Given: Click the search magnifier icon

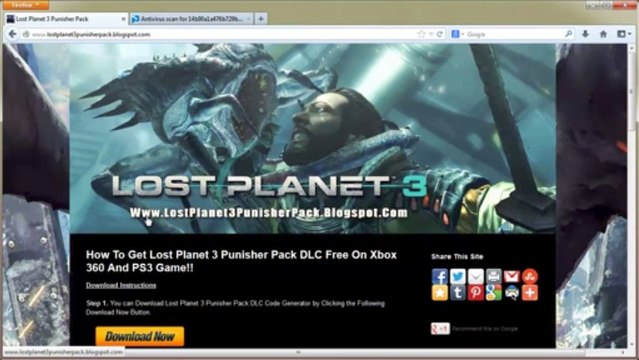Looking at the screenshot, I should pos(568,34).
